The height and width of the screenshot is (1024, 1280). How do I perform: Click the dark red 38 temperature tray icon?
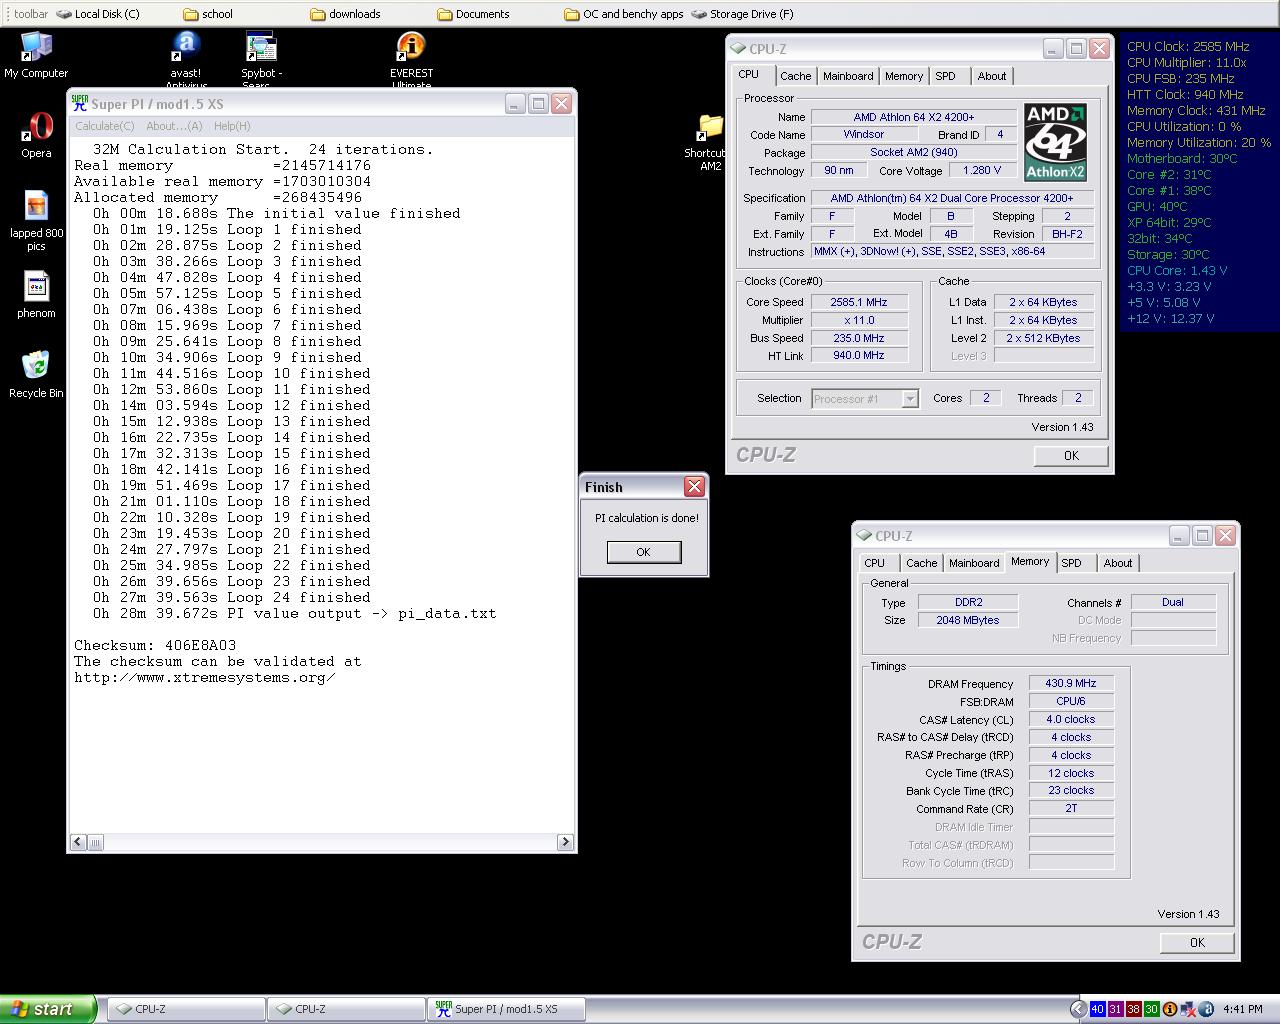(1134, 1009)
